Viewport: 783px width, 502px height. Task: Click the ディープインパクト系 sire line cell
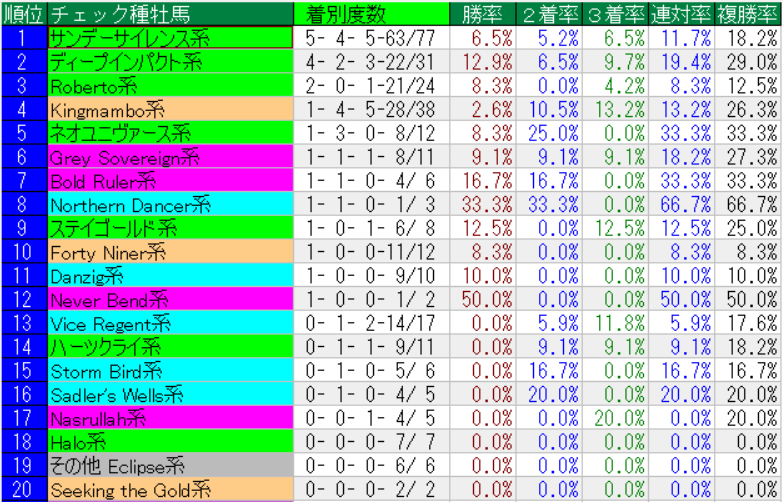tap(169, 62)
